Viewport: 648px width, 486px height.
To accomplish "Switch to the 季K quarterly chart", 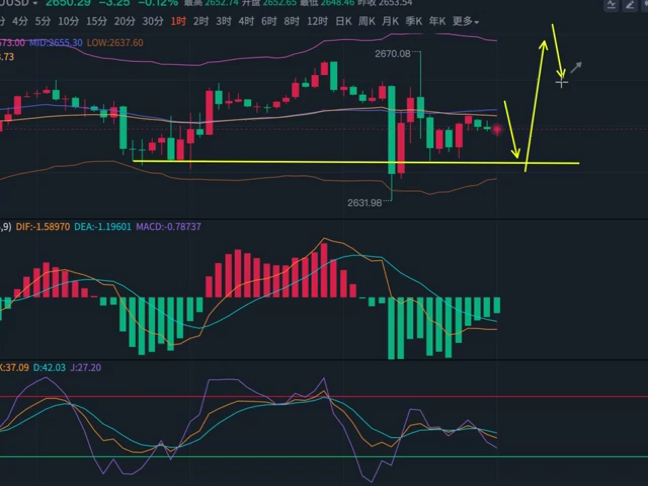I will (414, 21).
